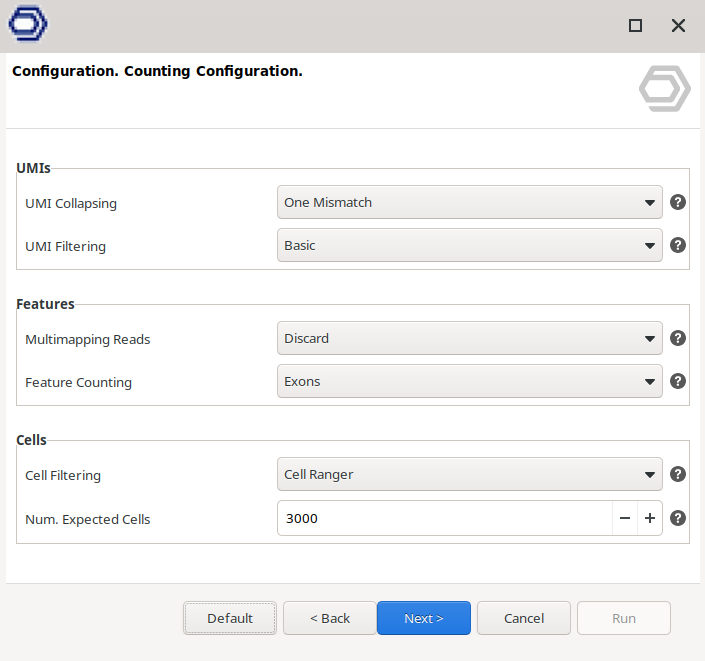The width and height of the screenshot is (705, 661).
Task: Click the Num. Expected Cells input field
Action: (x=444, y=518)
